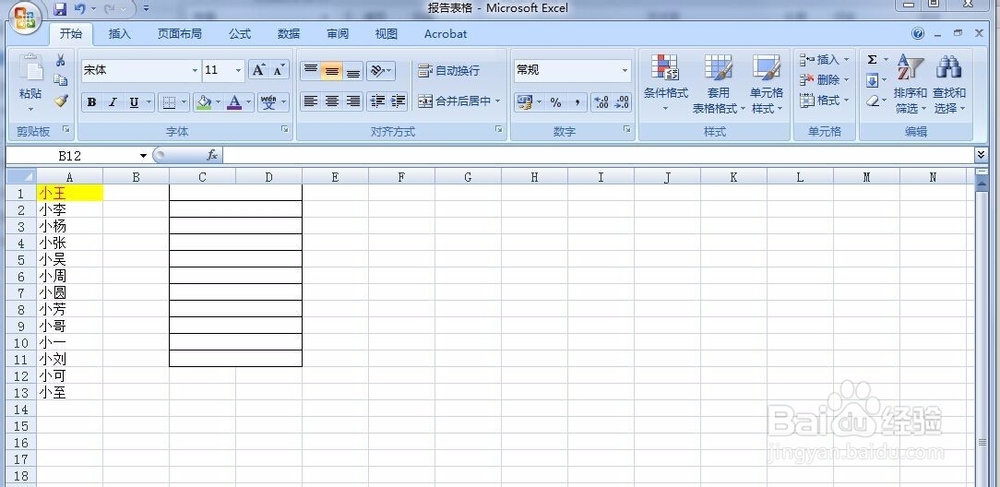The height and width of the screenshot is (487, 1000).
Task: Switch to the 插入 (Insert) tab
Action: click(119, 34)
